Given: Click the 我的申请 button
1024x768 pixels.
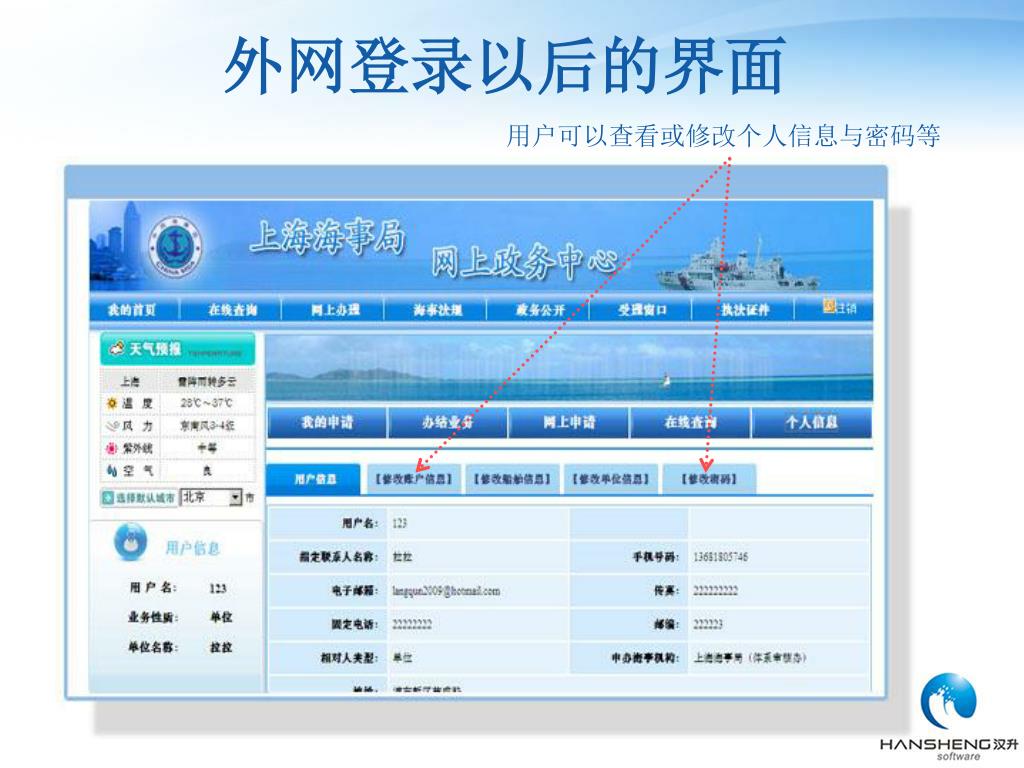Looking at the screenshot, I should tap(327, 423).
